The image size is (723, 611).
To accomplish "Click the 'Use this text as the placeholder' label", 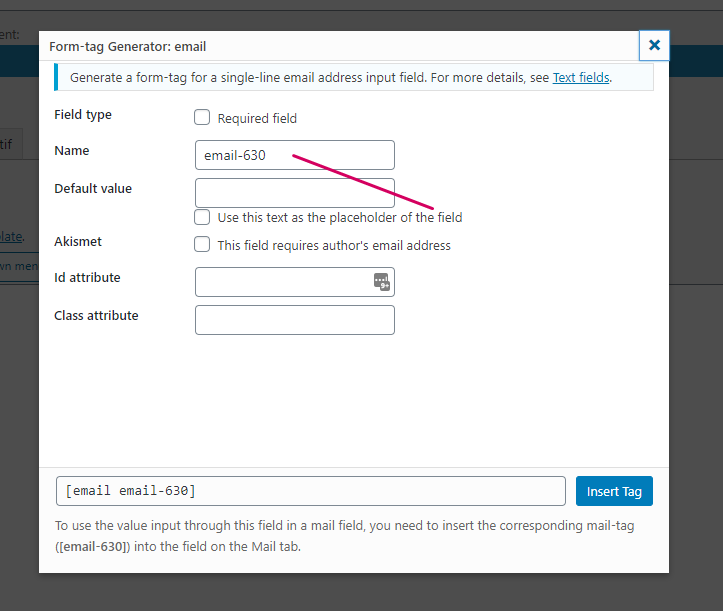I will coord(339,217).
